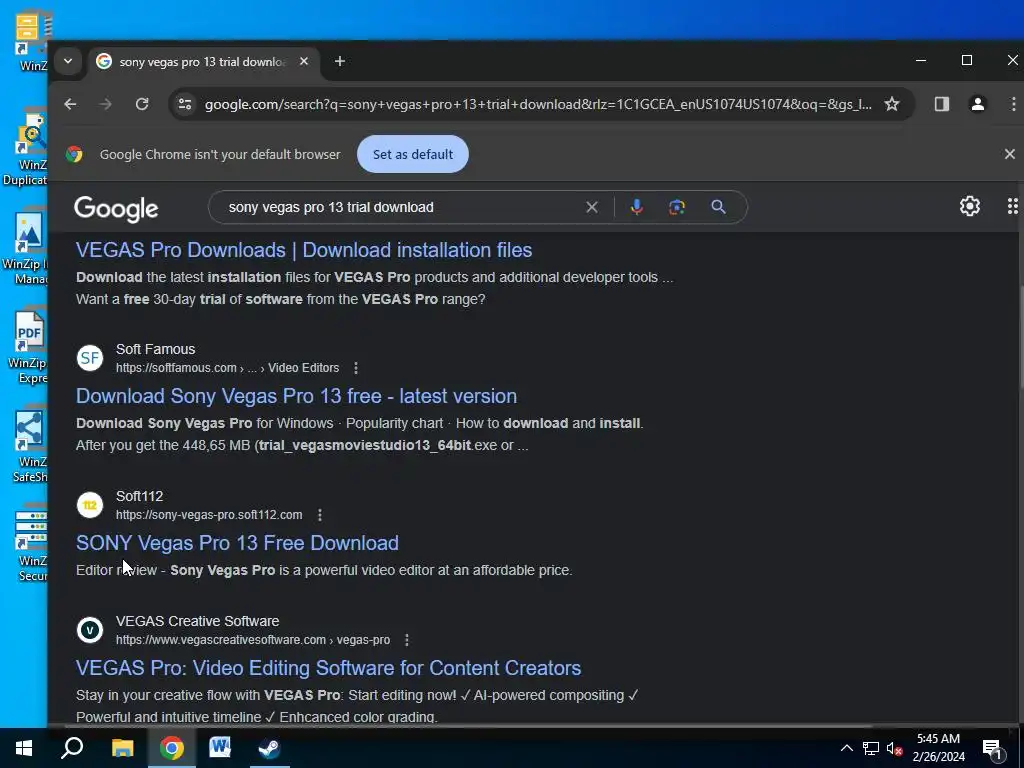Select WinZip Image Manager desktop shortcut
This screenshot has height=768, width=1024.
26,248
